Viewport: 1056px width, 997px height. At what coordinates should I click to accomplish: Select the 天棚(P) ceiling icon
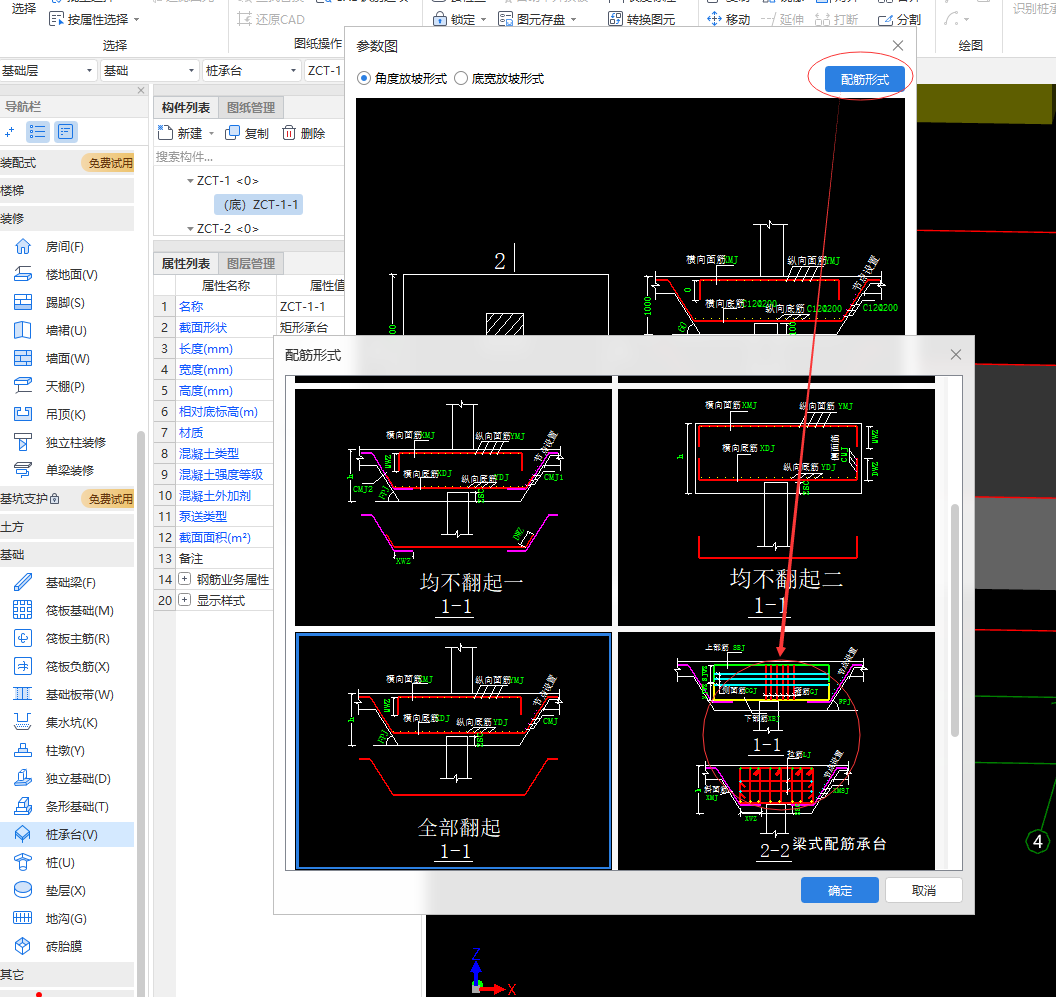tap(23, 386)
